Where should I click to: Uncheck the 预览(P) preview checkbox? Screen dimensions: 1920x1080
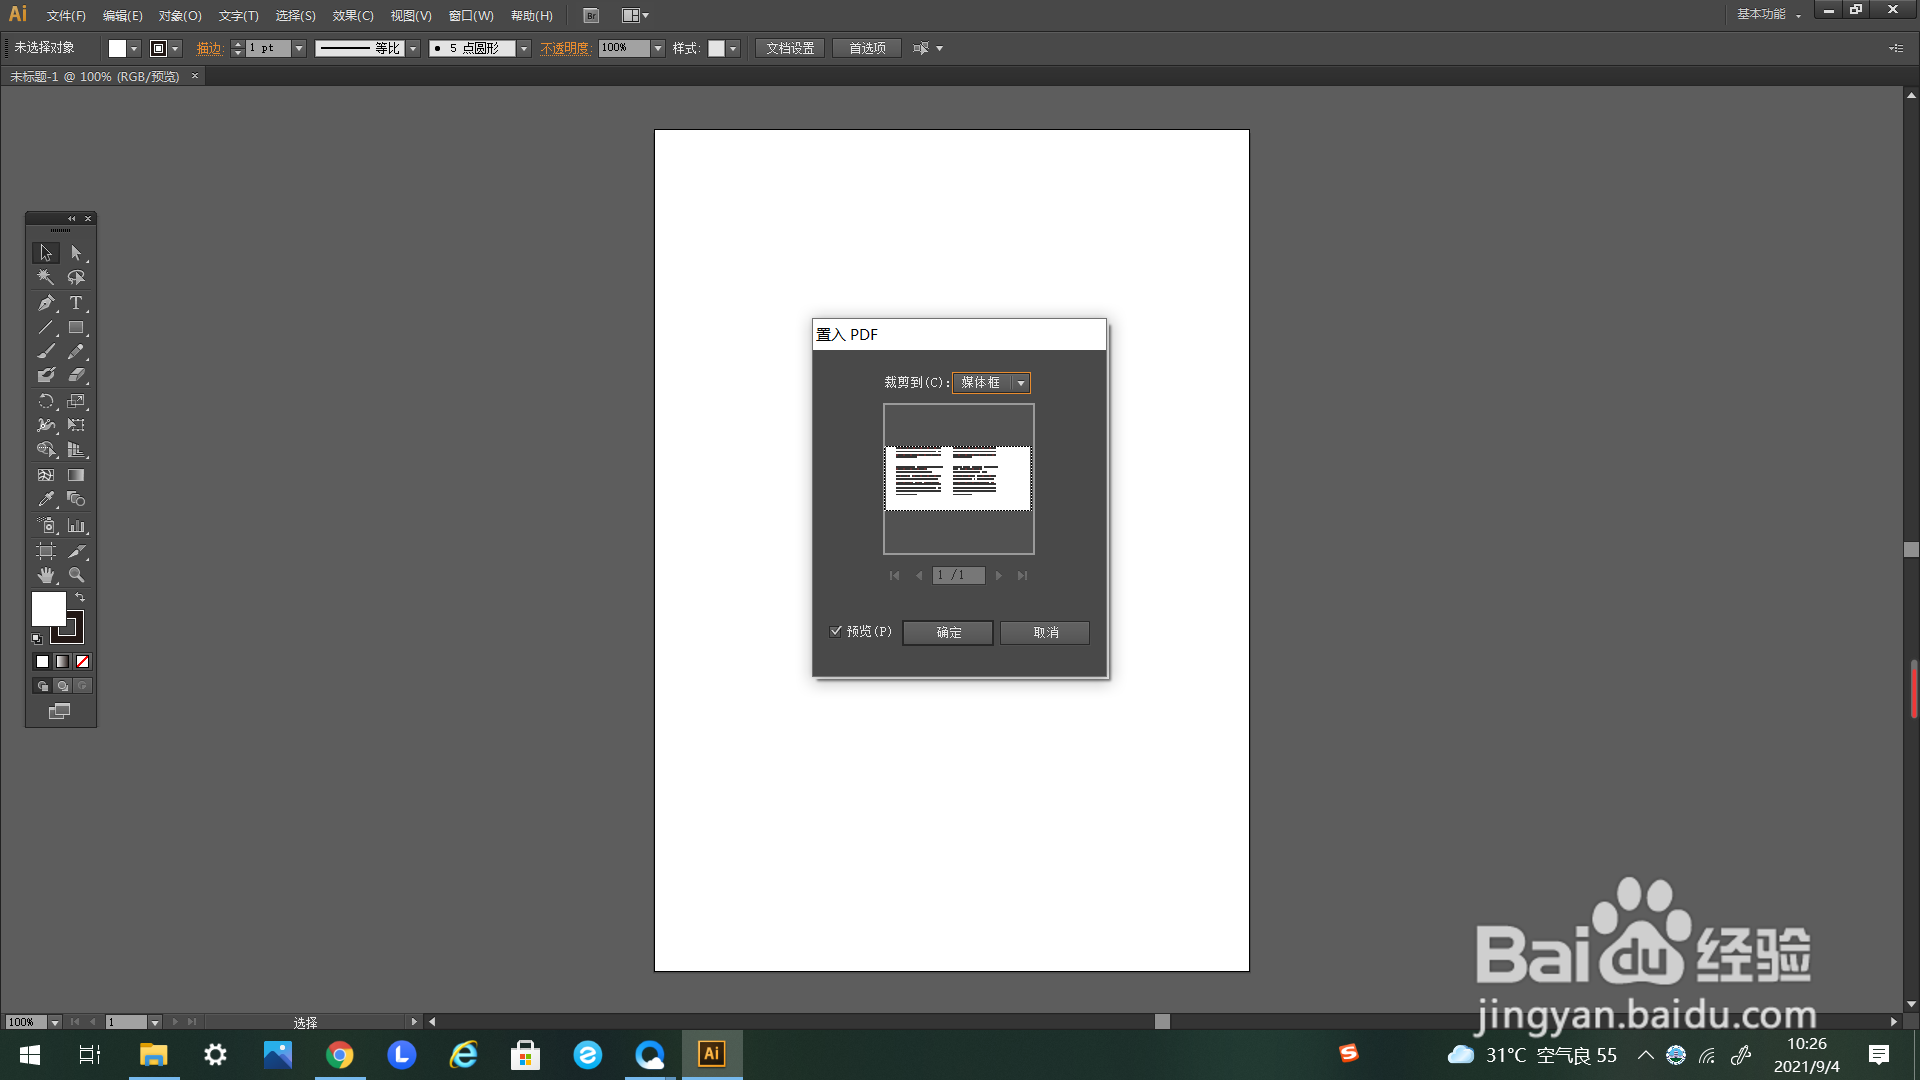pyautogui.click(x=836, y=631)
